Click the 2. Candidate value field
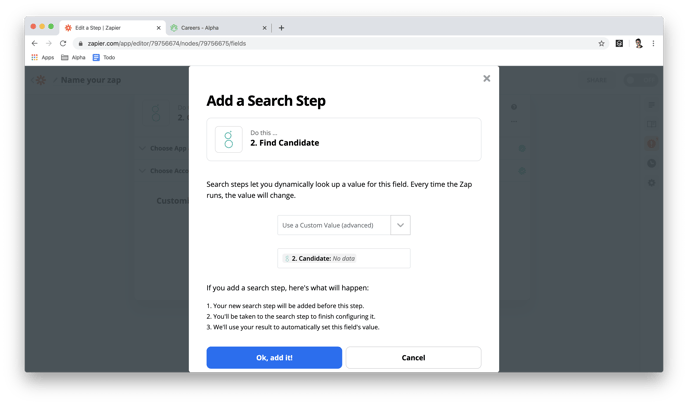Screen dimensions: 688x405 click(x=344, y=258)
